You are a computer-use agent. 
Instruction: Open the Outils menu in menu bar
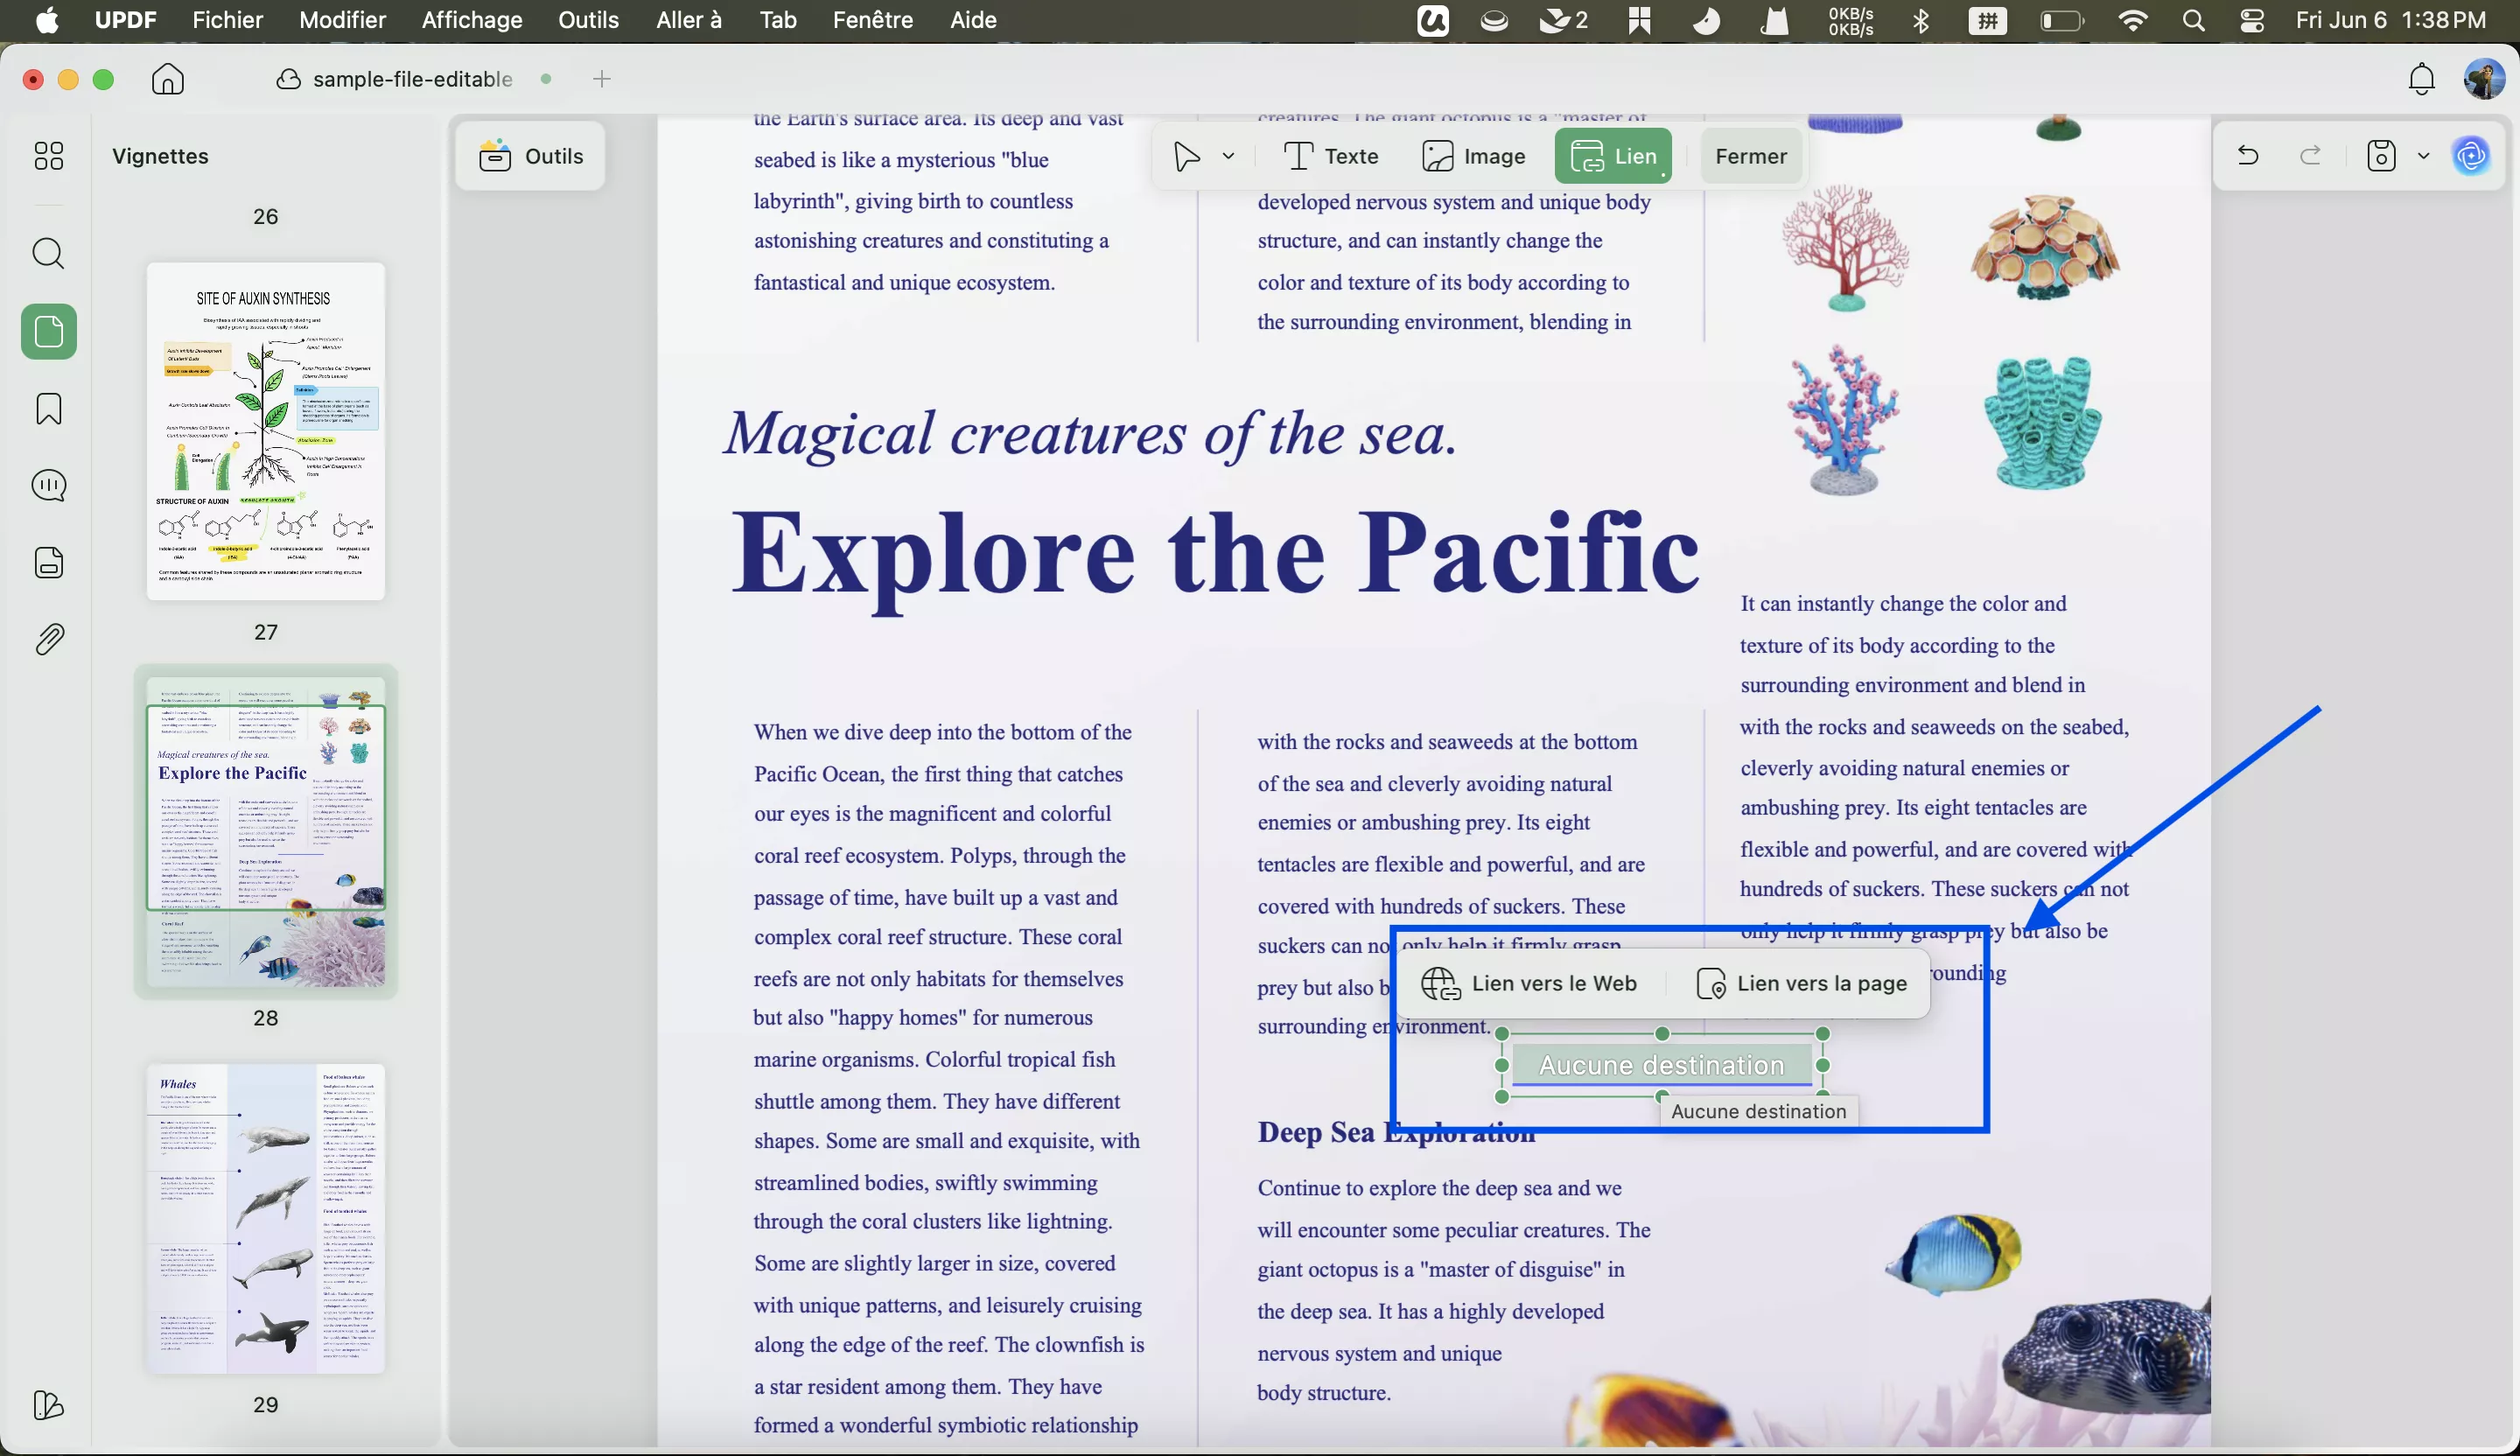coord(588,20)
